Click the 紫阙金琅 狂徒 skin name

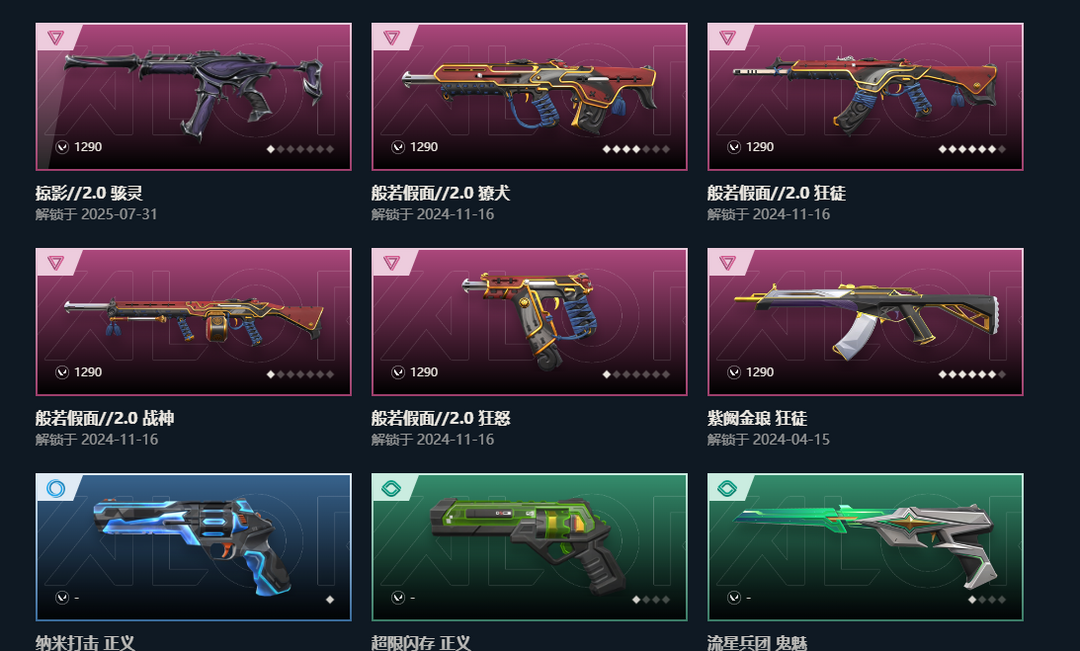757,418
